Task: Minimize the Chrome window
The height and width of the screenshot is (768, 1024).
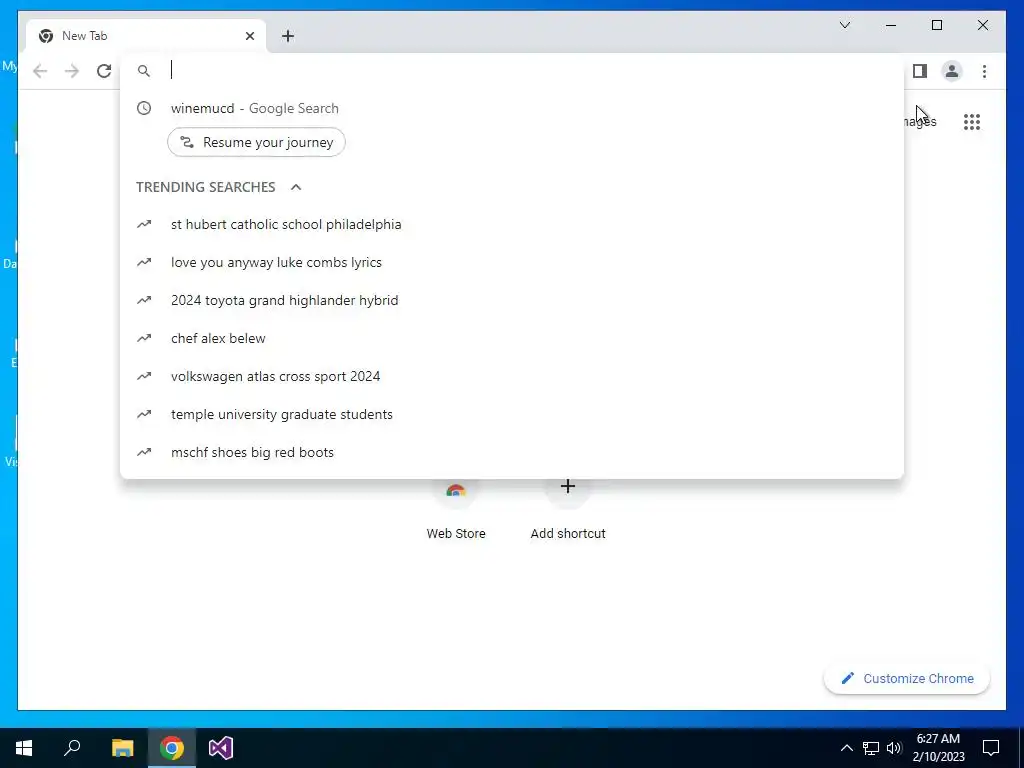Action: (x=891, y=25)
